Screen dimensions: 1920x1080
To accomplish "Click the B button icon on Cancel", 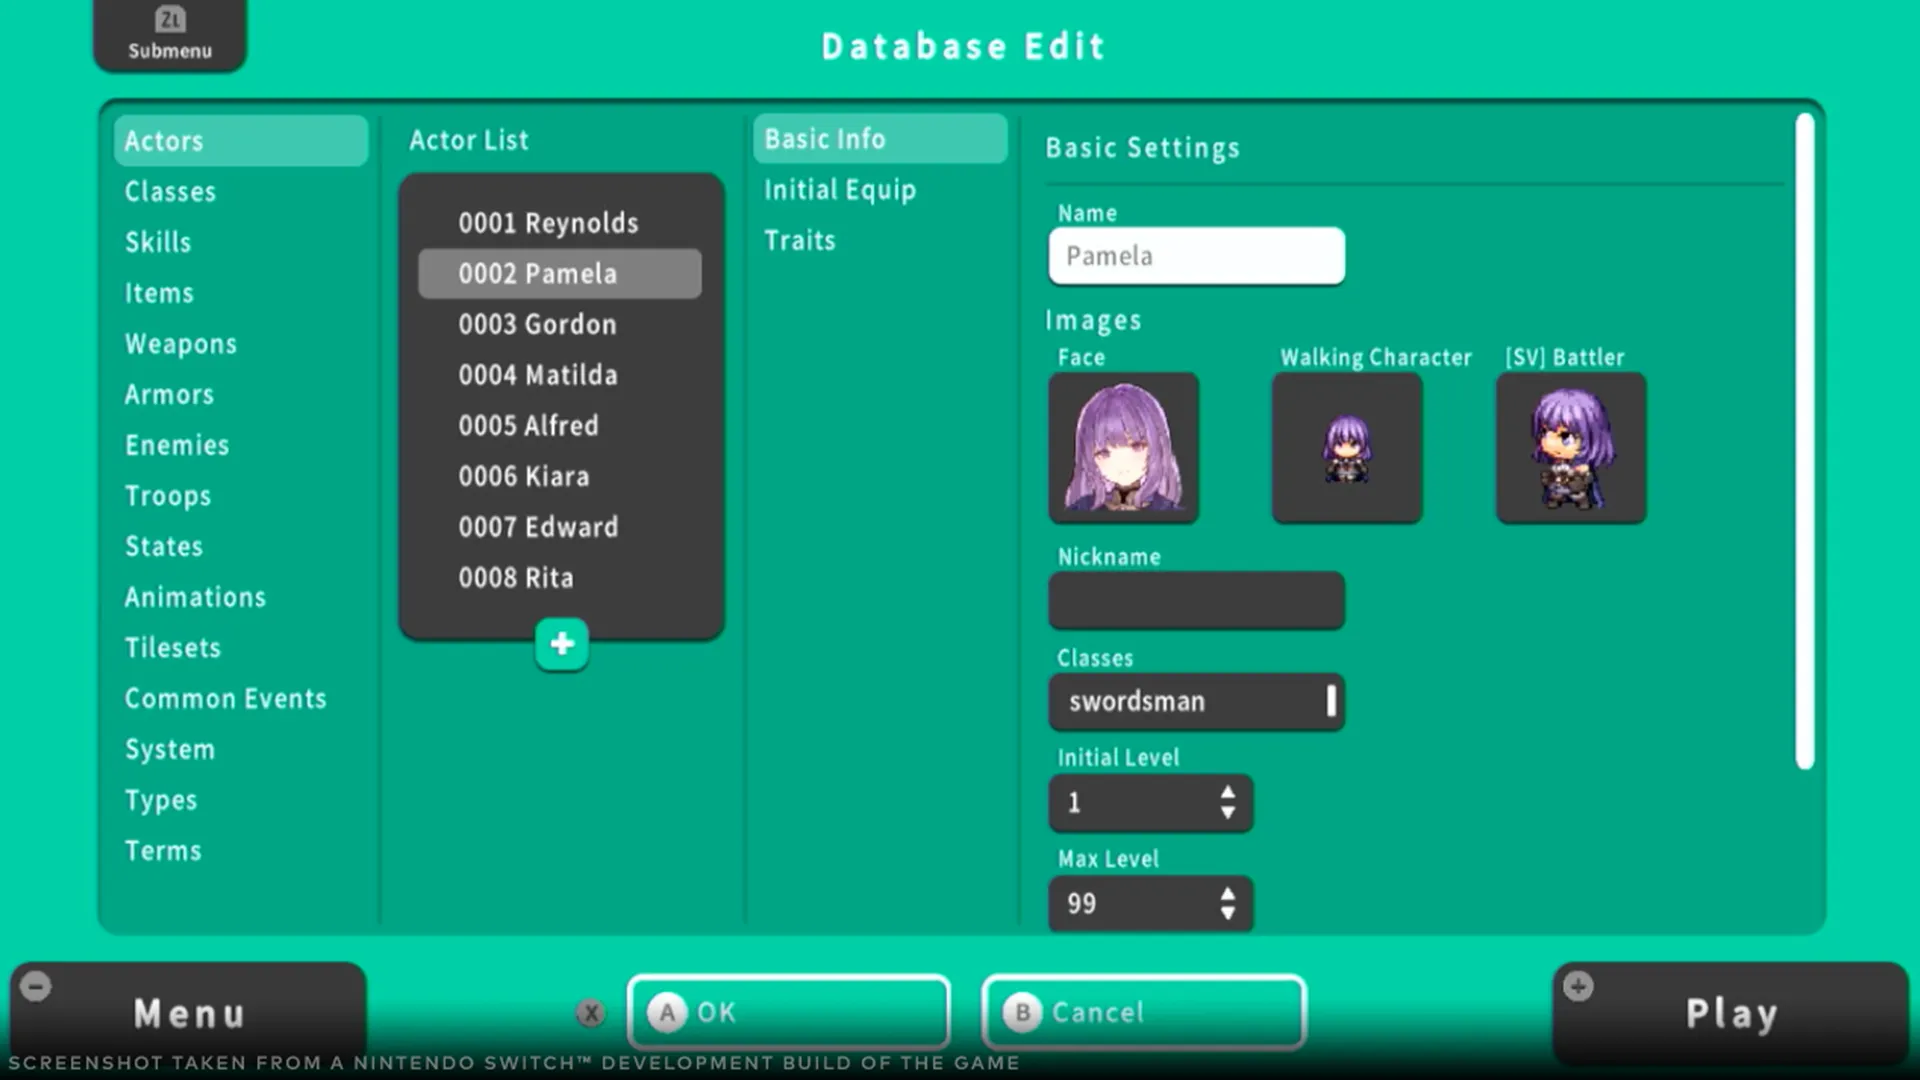I will point(1022,1013).
